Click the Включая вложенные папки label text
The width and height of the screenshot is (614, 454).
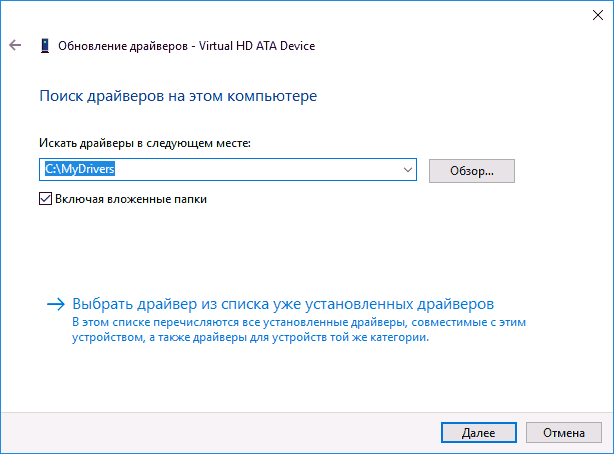[131, 199]
